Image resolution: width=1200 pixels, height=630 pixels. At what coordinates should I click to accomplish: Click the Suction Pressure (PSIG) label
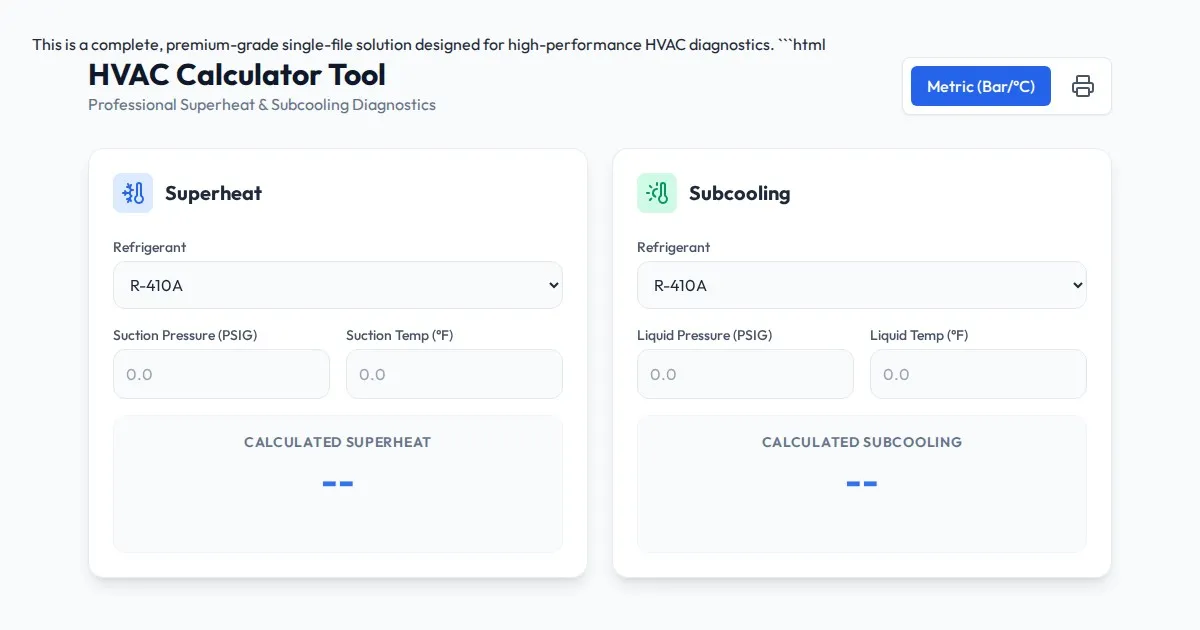(x=185, y=335)
